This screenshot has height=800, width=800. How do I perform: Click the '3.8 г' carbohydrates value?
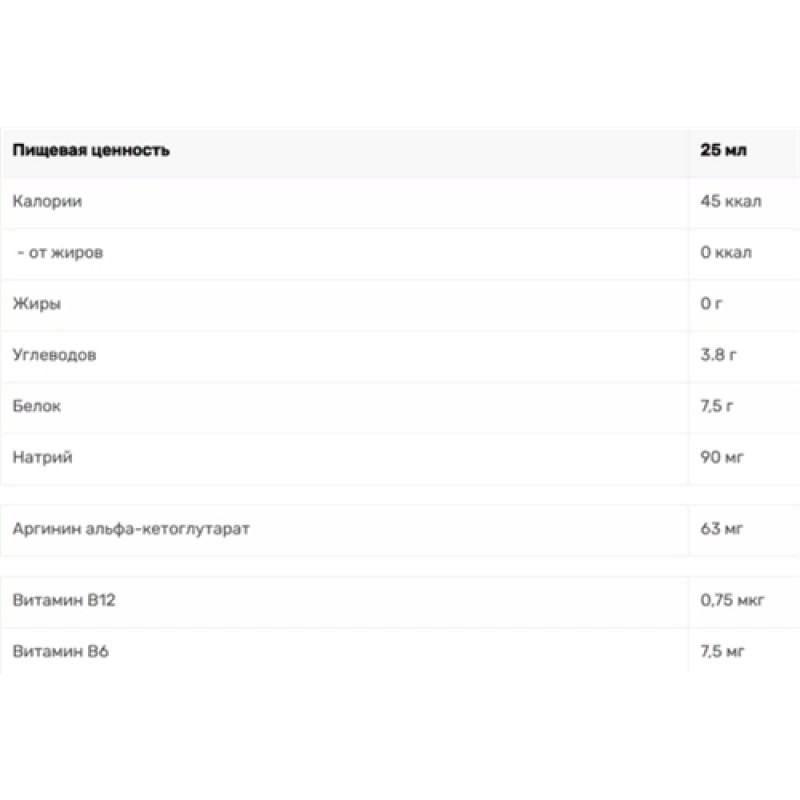click(x=717, y=355)
